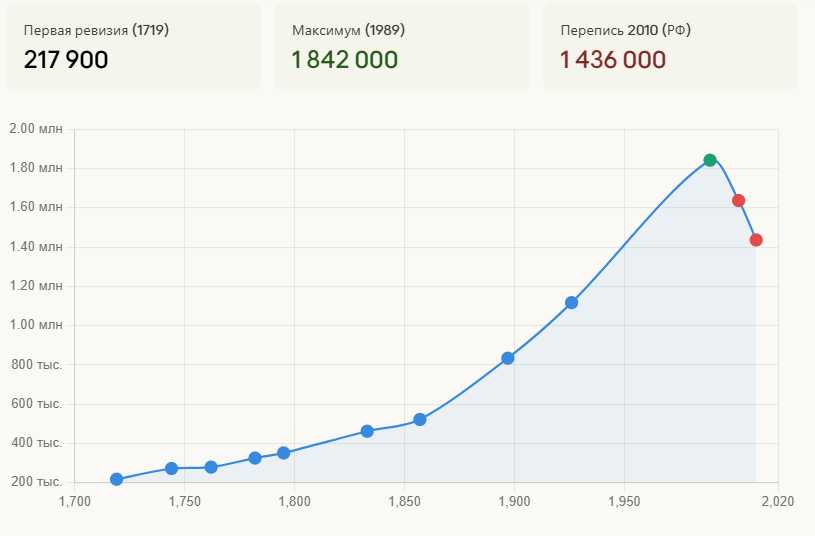Viewport: 815px width, 536px height.
Task: Select the blue data point near 1744
Action: [x=172, y=468]
